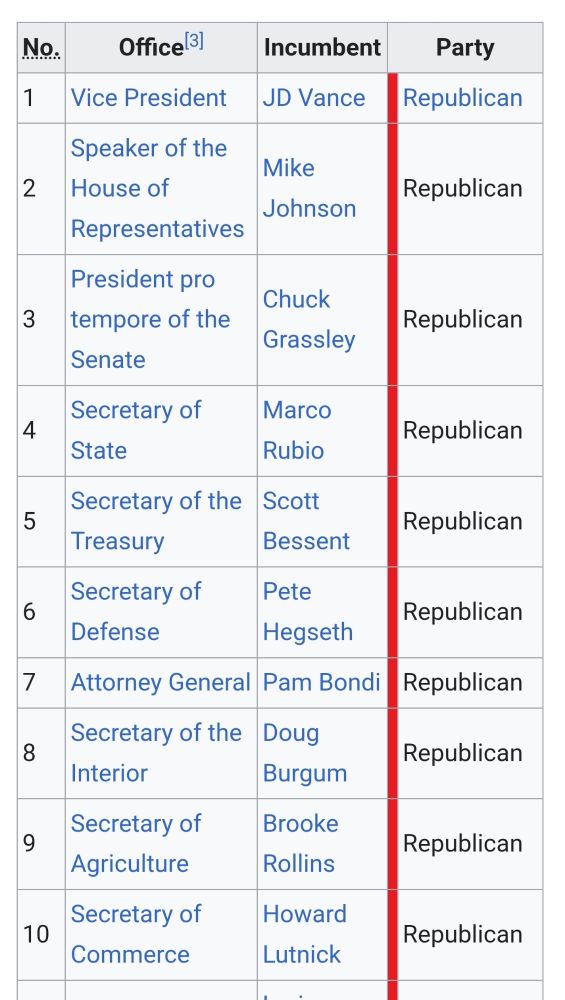Open the Vice President office link
Screen dimensions: 565x1000
coord(149,98)
